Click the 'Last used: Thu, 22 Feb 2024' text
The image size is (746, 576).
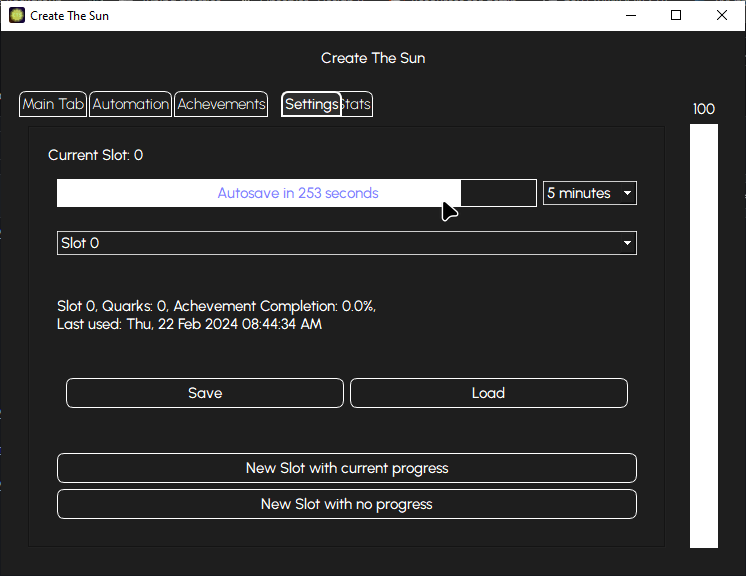pos(189,324)
